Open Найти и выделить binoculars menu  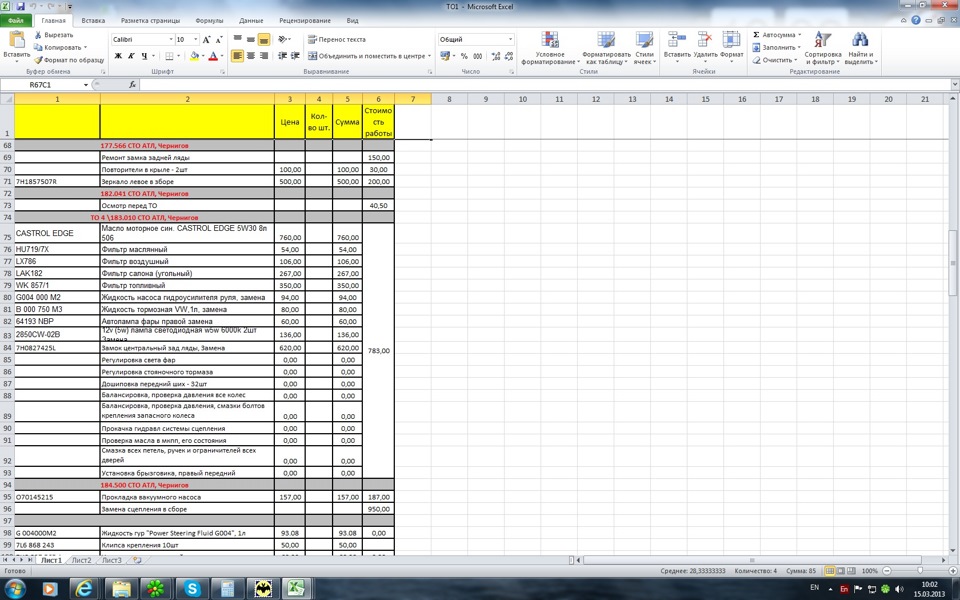point(861,48)
